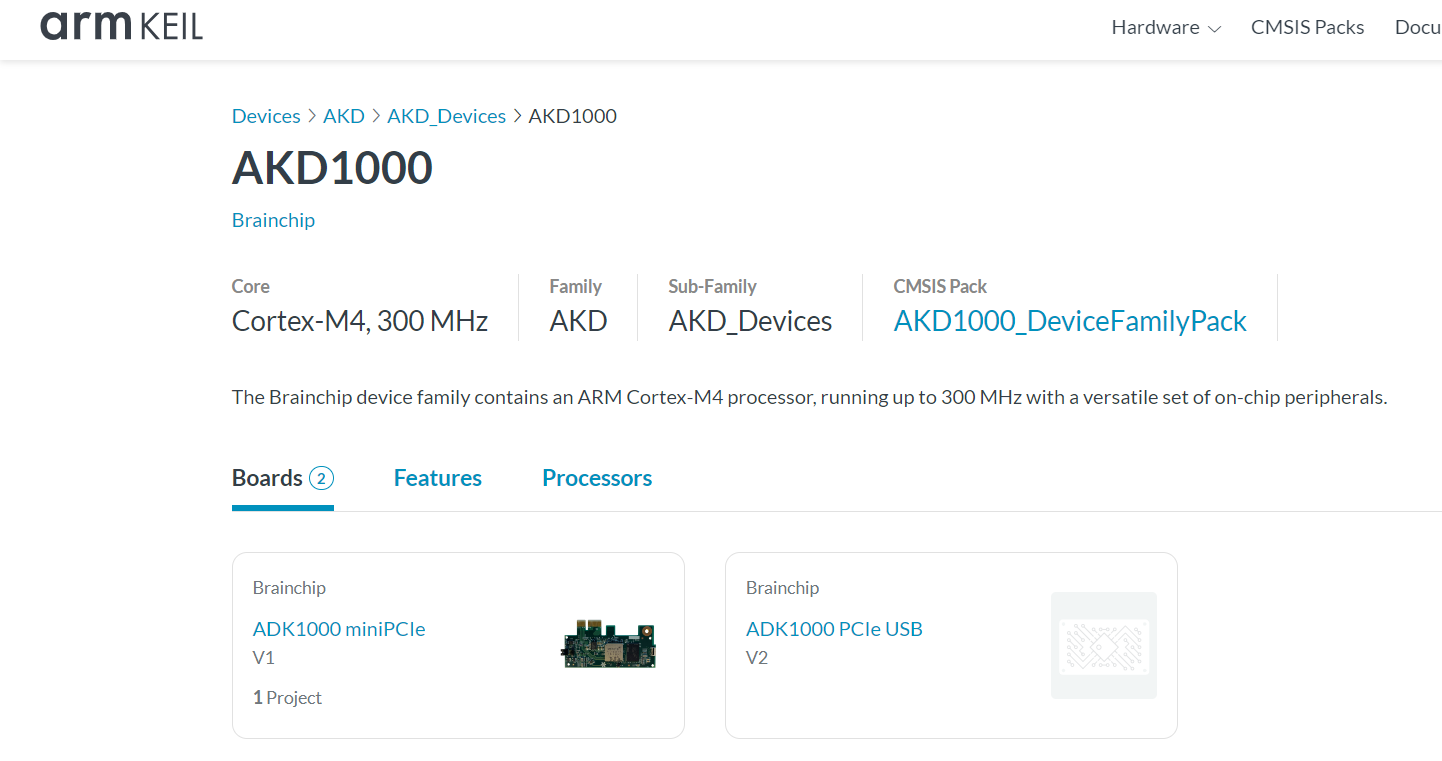Screen dimensions: 1442x761
Task: Open the AKD_Devices breadcrumb link
Action: pyautogui.click(x=447, y=116)
